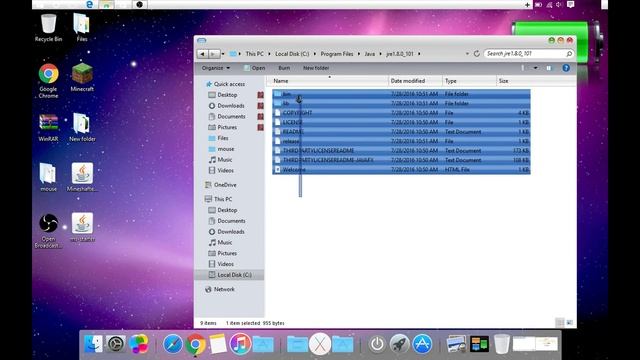The height and width of the screenshot is (360, 640).
Task: Click Open in the Explorer toolbar
Action: [x=254, y=68]
